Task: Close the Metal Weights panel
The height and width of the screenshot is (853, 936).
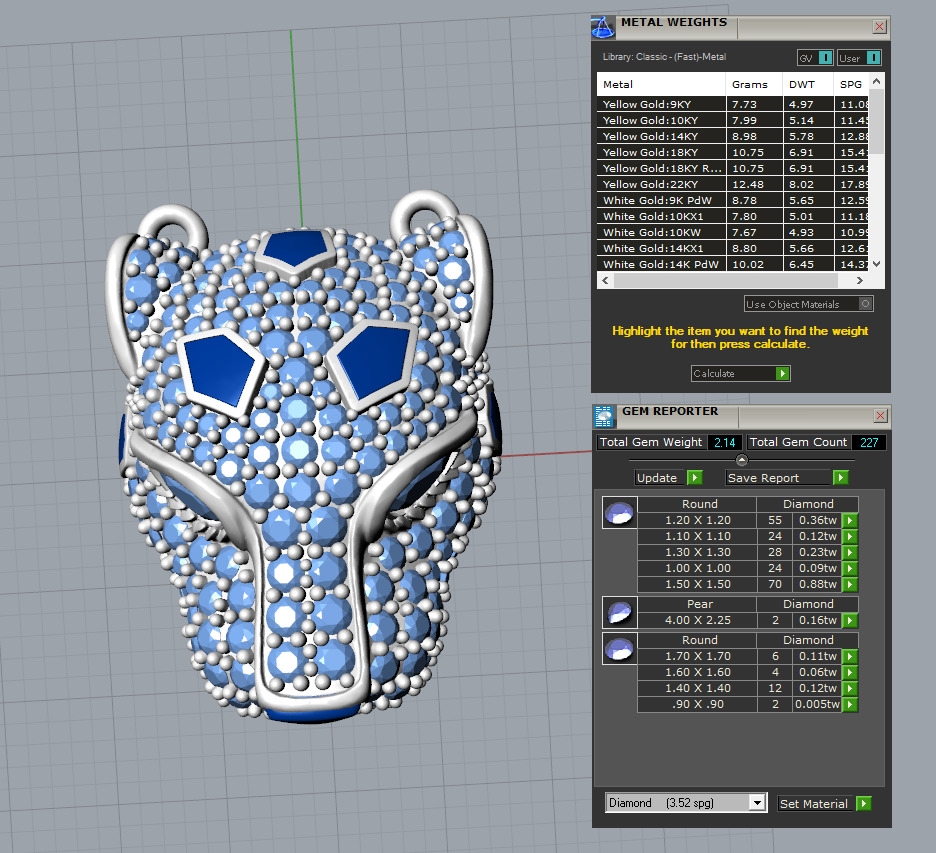Action: click(879, 27)
